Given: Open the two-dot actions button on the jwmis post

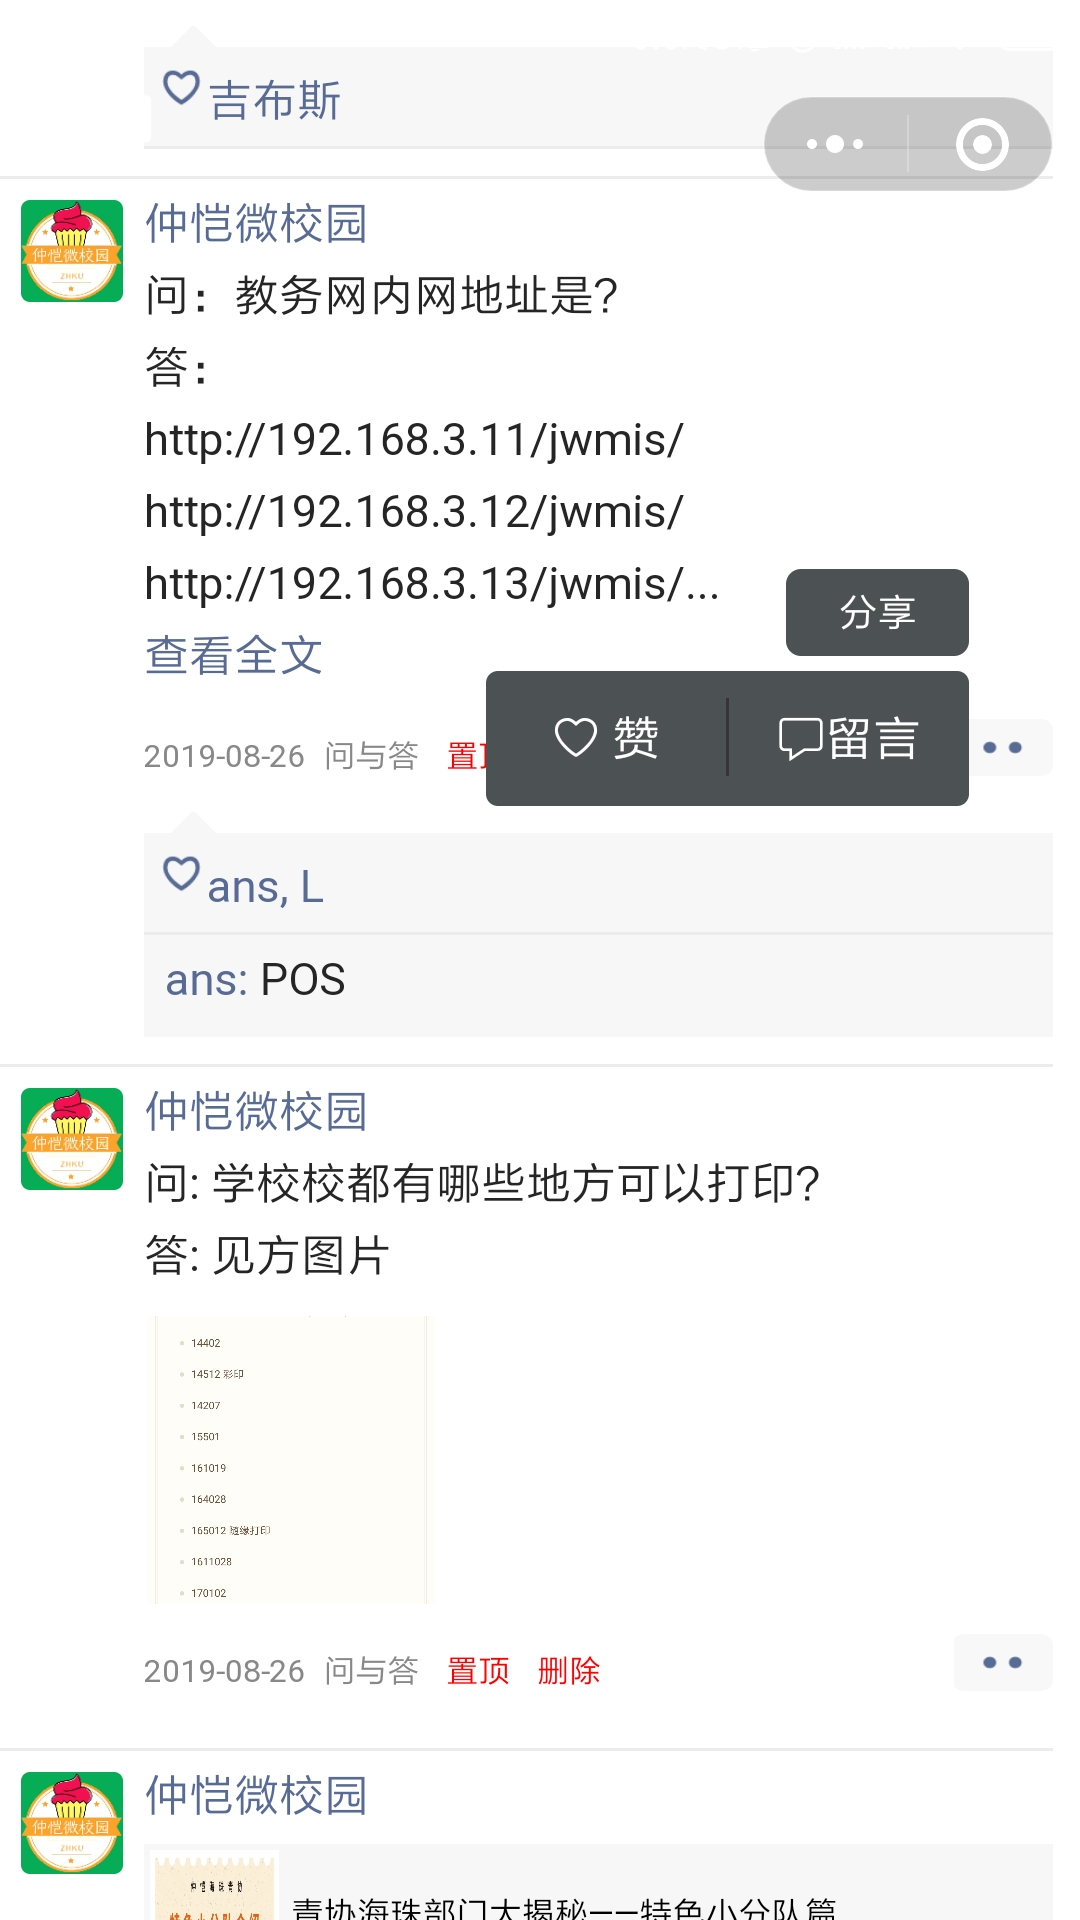Looking at the screenshot, I should [x=1003, y=747].
